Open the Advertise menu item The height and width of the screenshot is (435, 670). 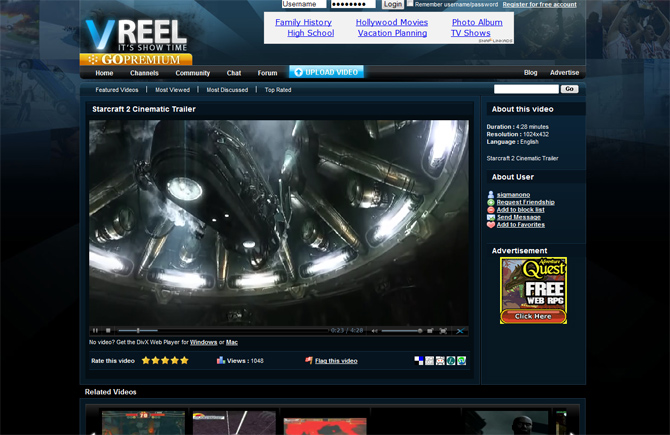(x=564, y=73)
